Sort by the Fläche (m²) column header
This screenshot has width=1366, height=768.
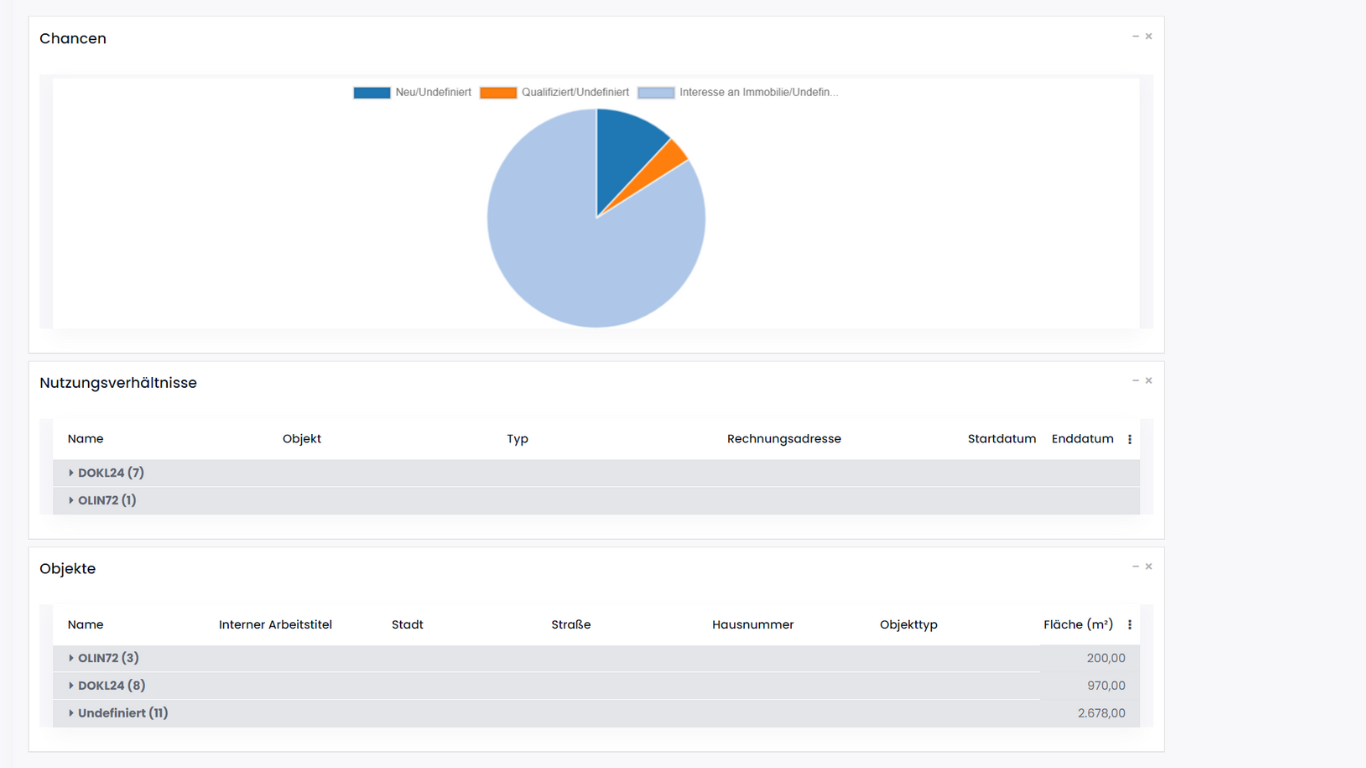[x=1078, y=624]
